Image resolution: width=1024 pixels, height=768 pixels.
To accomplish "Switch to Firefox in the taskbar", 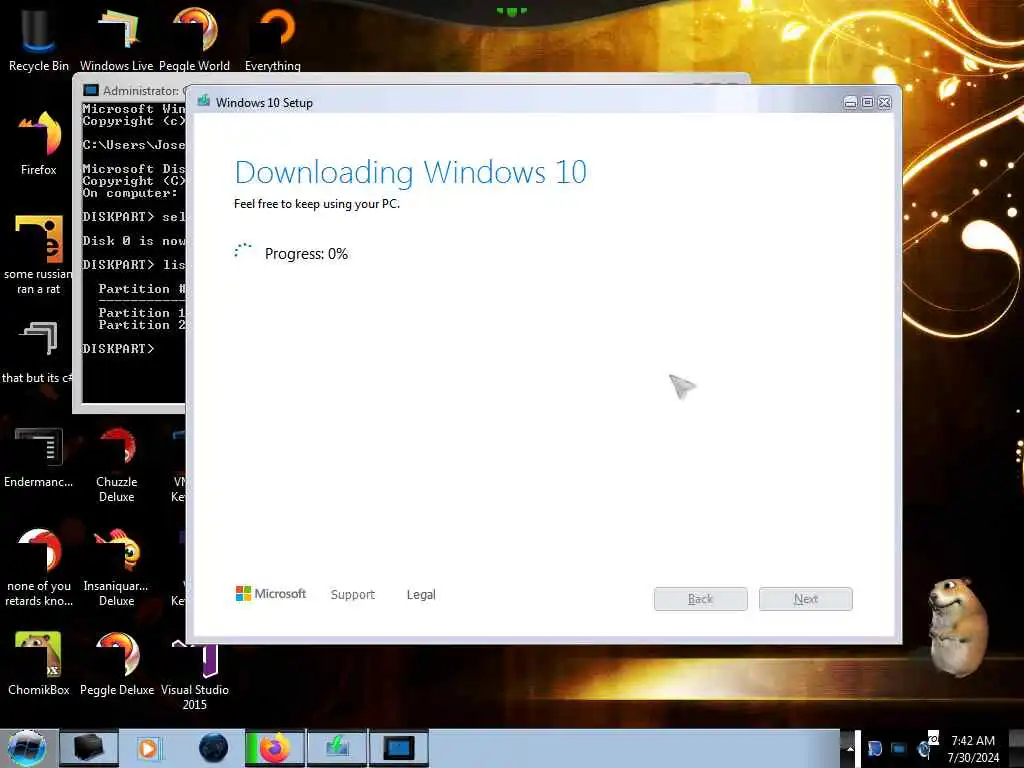I will click(274, 748).
